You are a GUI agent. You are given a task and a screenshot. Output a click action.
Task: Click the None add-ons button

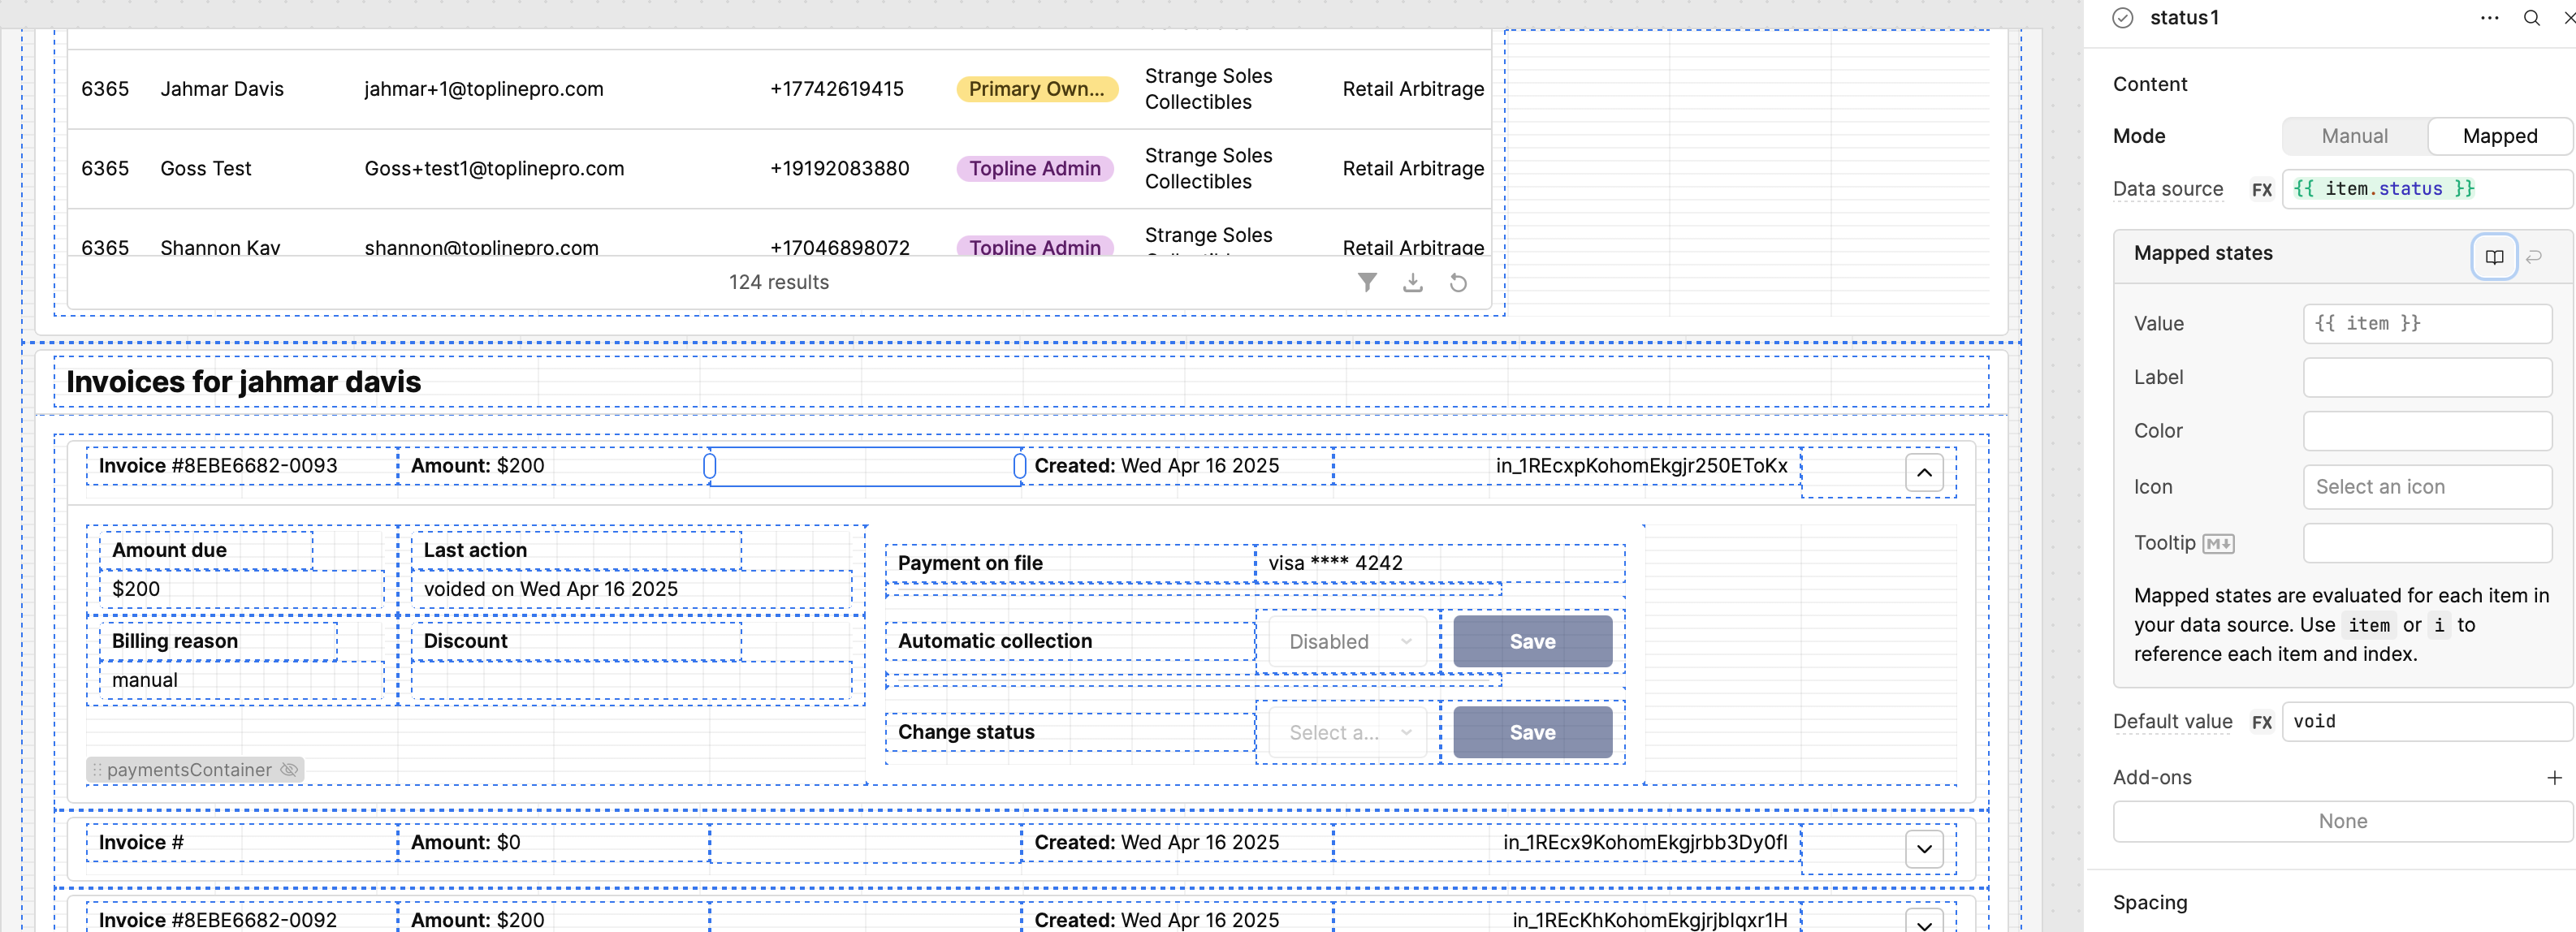click(2342, 822)
